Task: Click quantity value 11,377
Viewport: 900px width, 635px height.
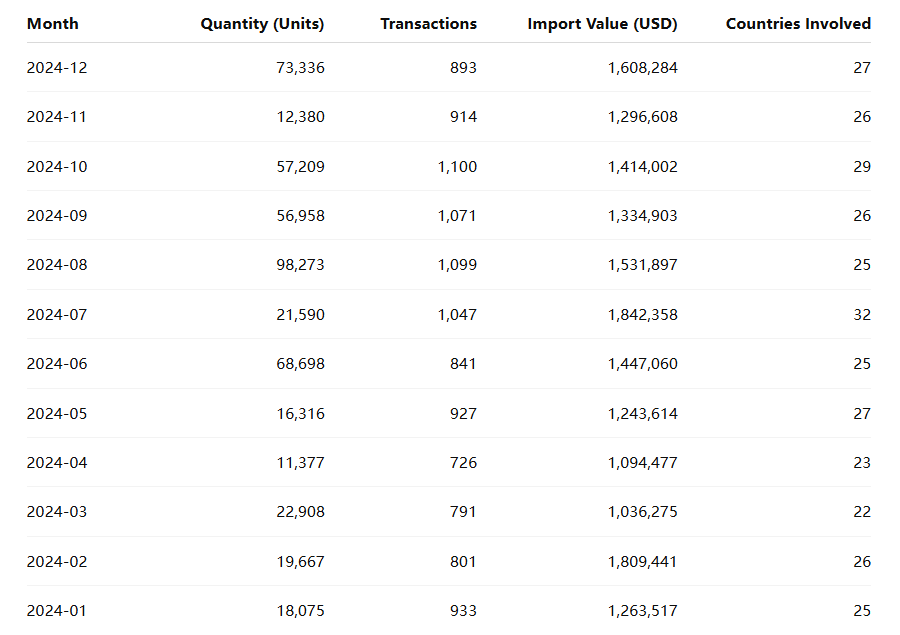Action: tap(300, 463)
